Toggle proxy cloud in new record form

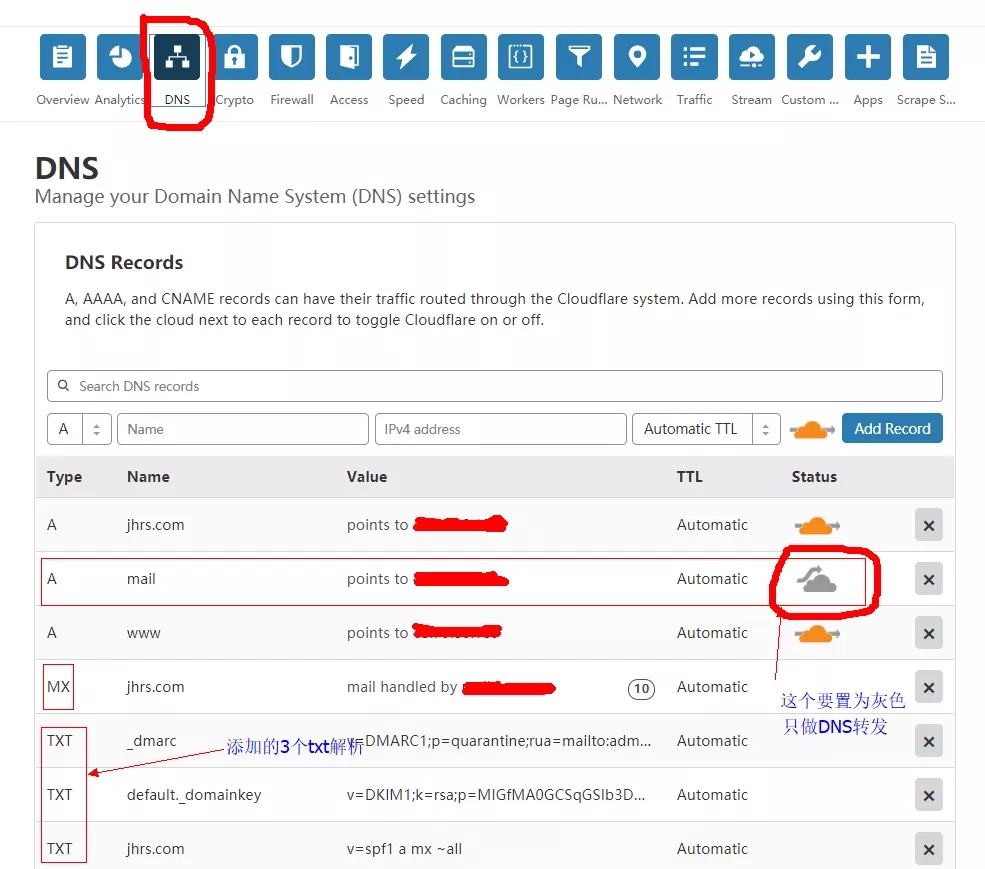click(x=812, y=430)
